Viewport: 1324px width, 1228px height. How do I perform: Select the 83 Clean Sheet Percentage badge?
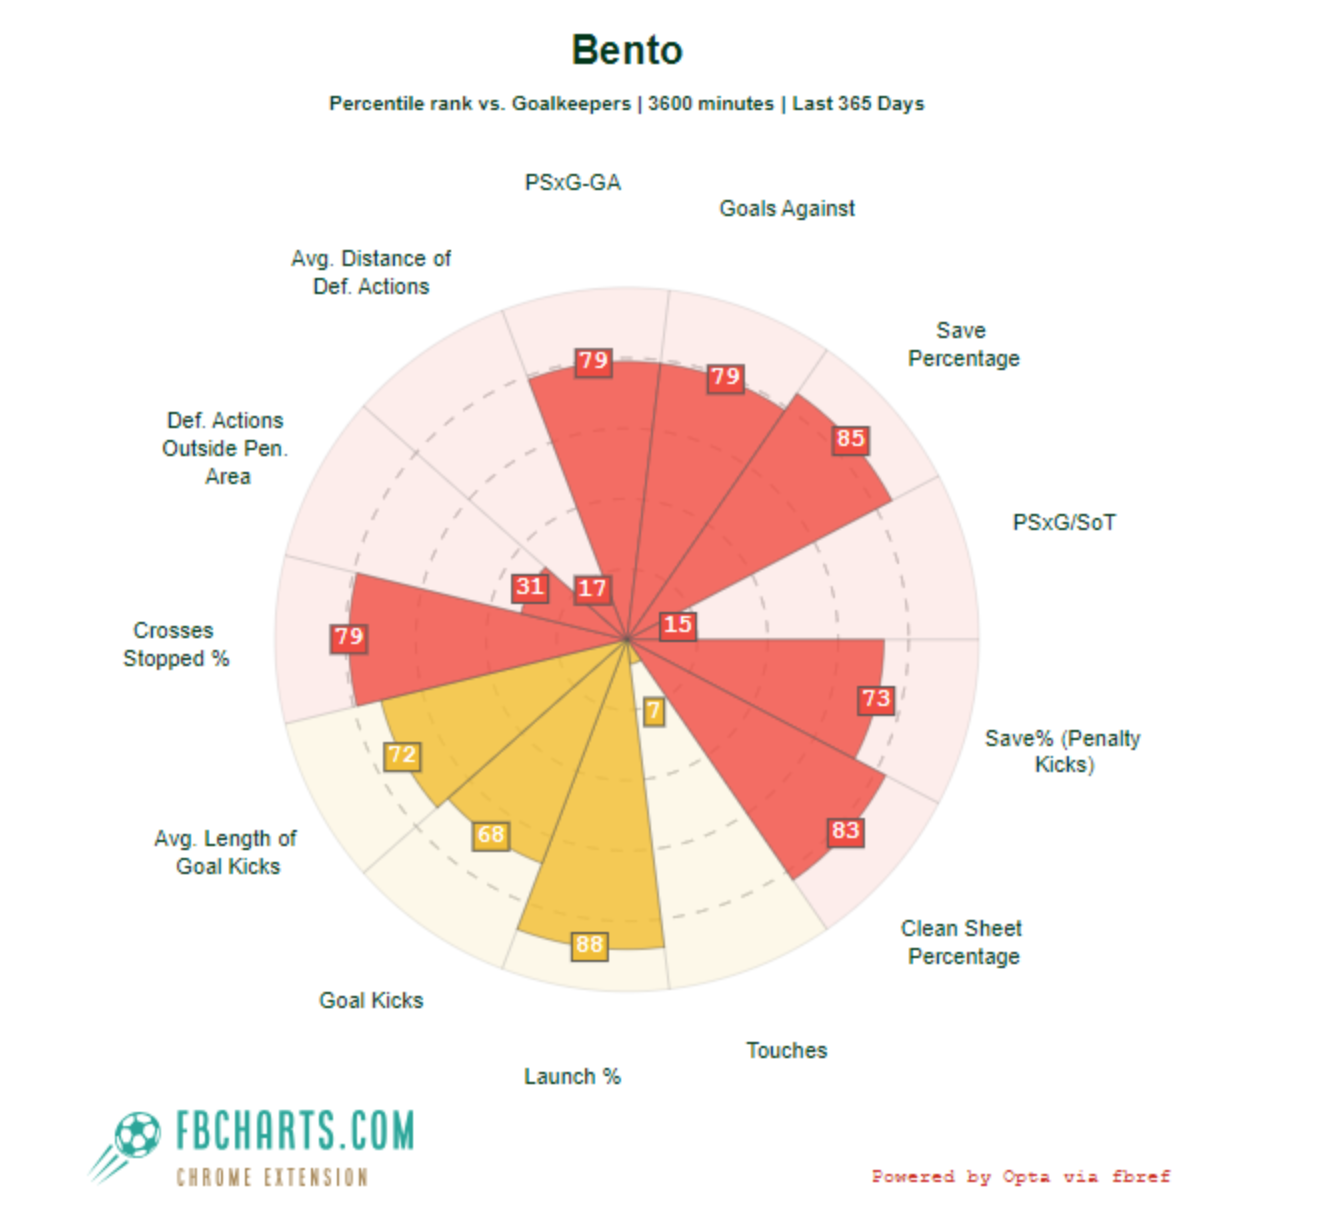point(846,831)
